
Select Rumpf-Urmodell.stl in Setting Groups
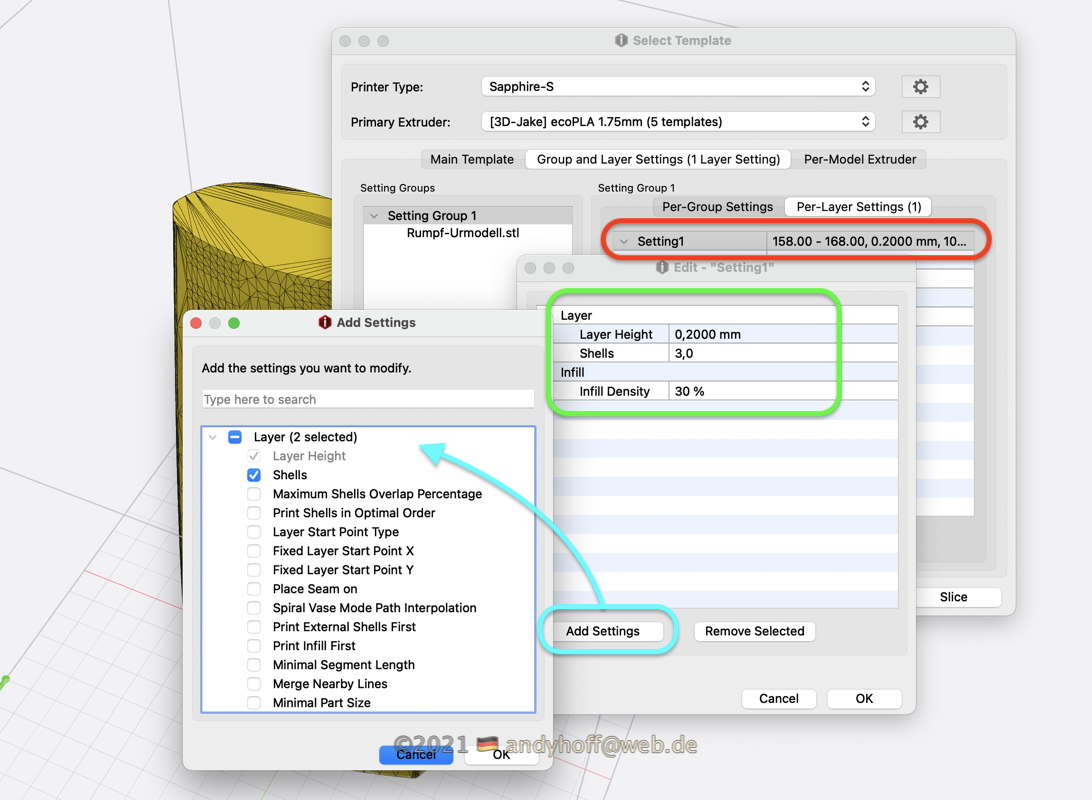pyautogui.click(x=462, y=233)
